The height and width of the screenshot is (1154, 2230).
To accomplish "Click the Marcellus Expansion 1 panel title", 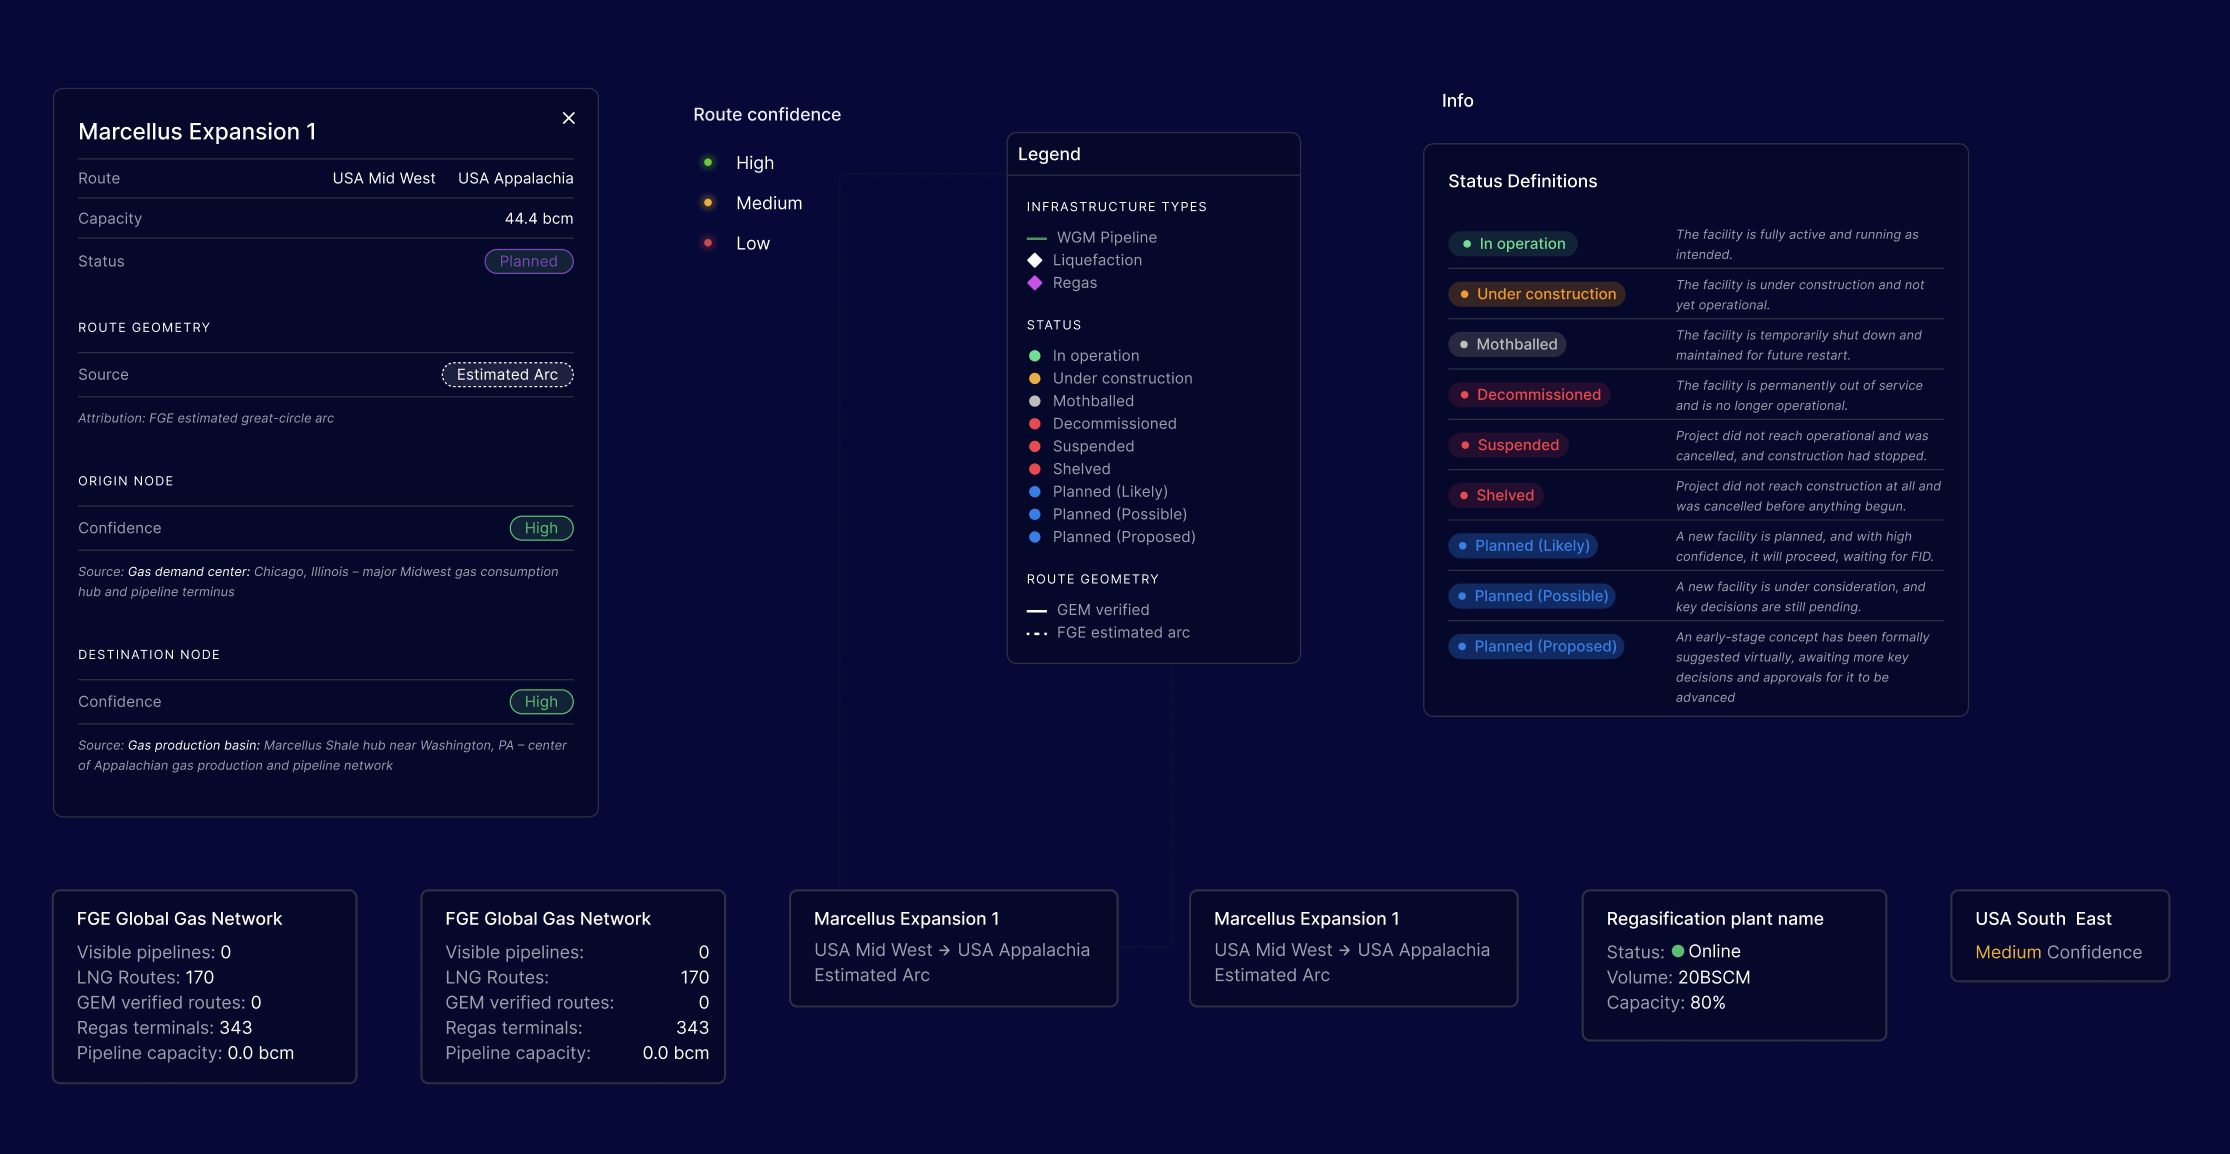I will point(197,132).
